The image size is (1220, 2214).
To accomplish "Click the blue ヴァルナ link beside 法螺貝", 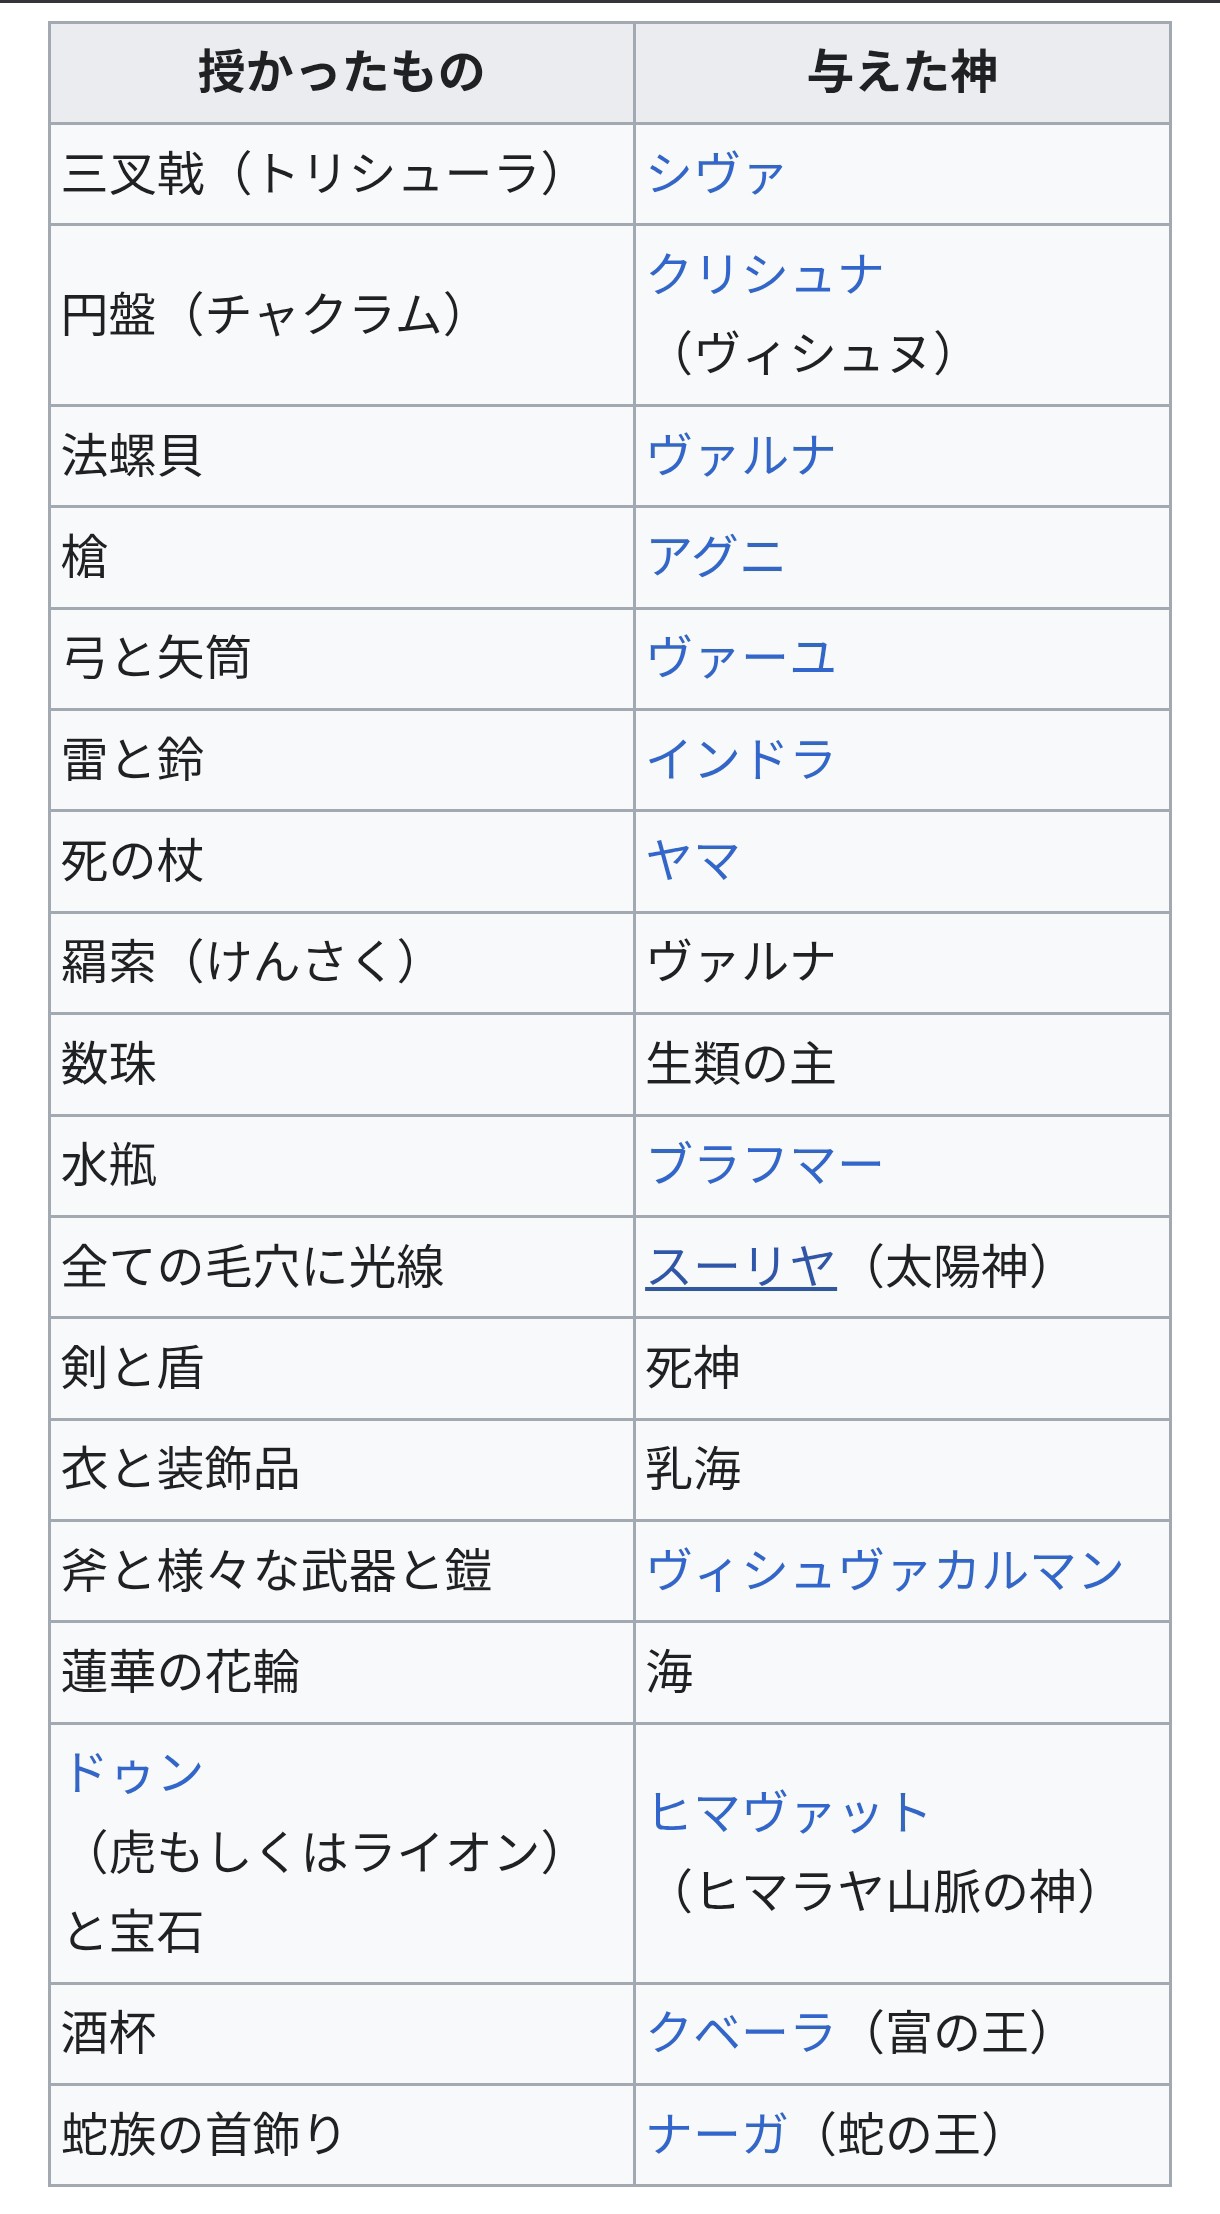I will (x=740, y=456).
